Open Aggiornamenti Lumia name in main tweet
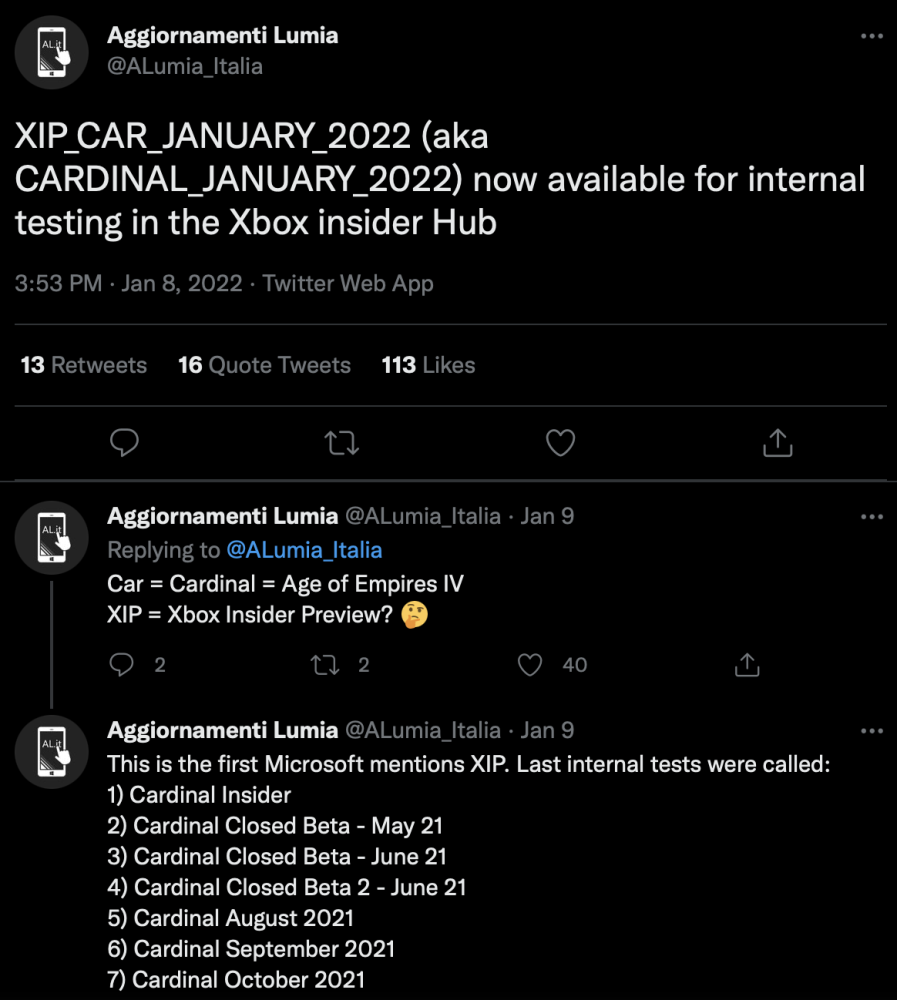Viewport: 897px width, 1000px height. point(222,35)
